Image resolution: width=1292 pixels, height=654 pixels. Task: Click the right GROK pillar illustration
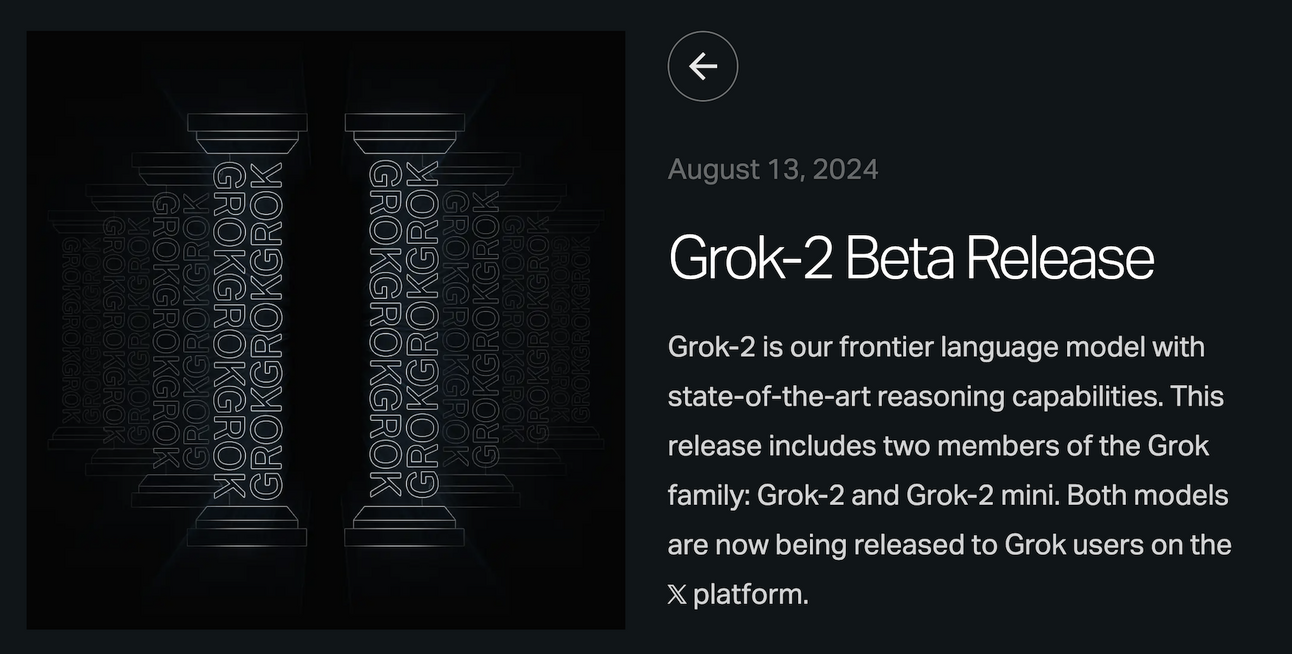coord(407,330)
